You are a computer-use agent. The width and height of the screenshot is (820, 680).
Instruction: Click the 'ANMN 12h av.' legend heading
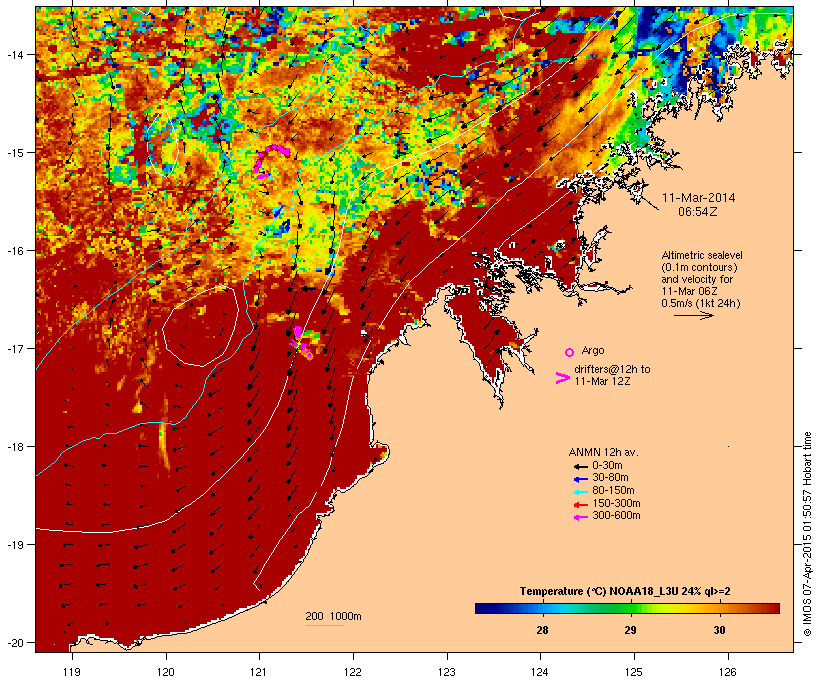point(603,452)
